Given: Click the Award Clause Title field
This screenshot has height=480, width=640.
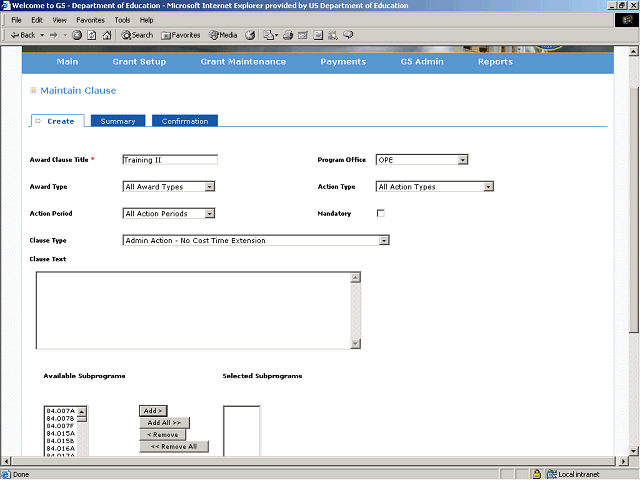Looking at the screenshot, I should 170,160.
